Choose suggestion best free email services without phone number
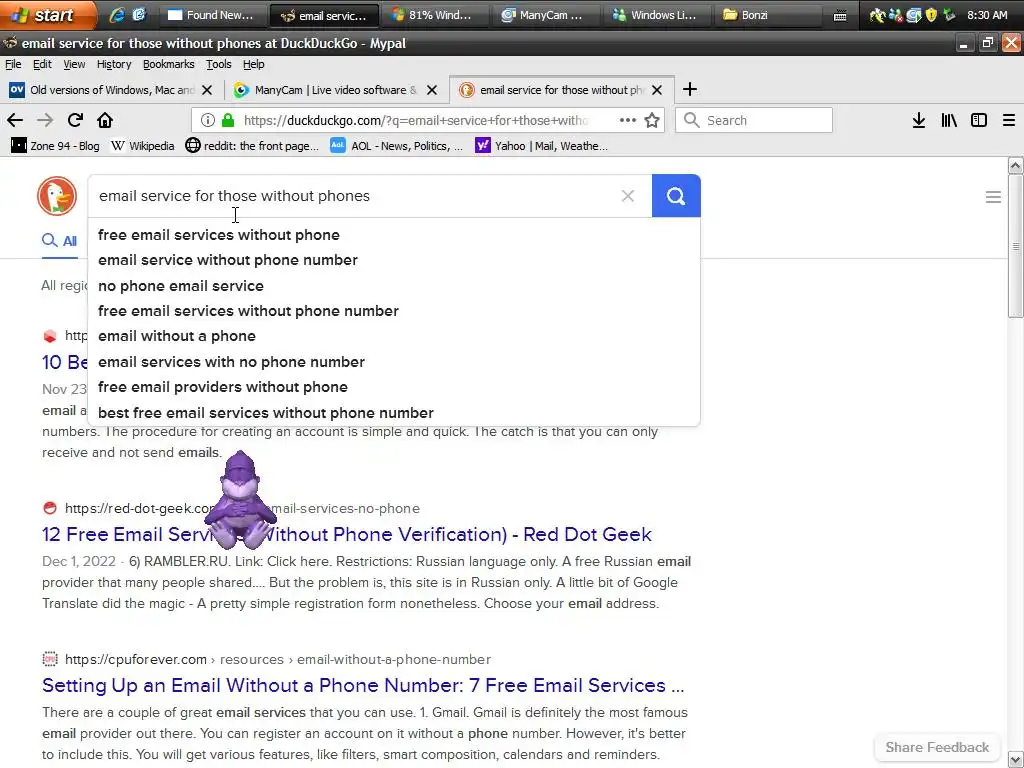Image resolution: width=1024 pixels, height=768 pixels. [394, 413]
